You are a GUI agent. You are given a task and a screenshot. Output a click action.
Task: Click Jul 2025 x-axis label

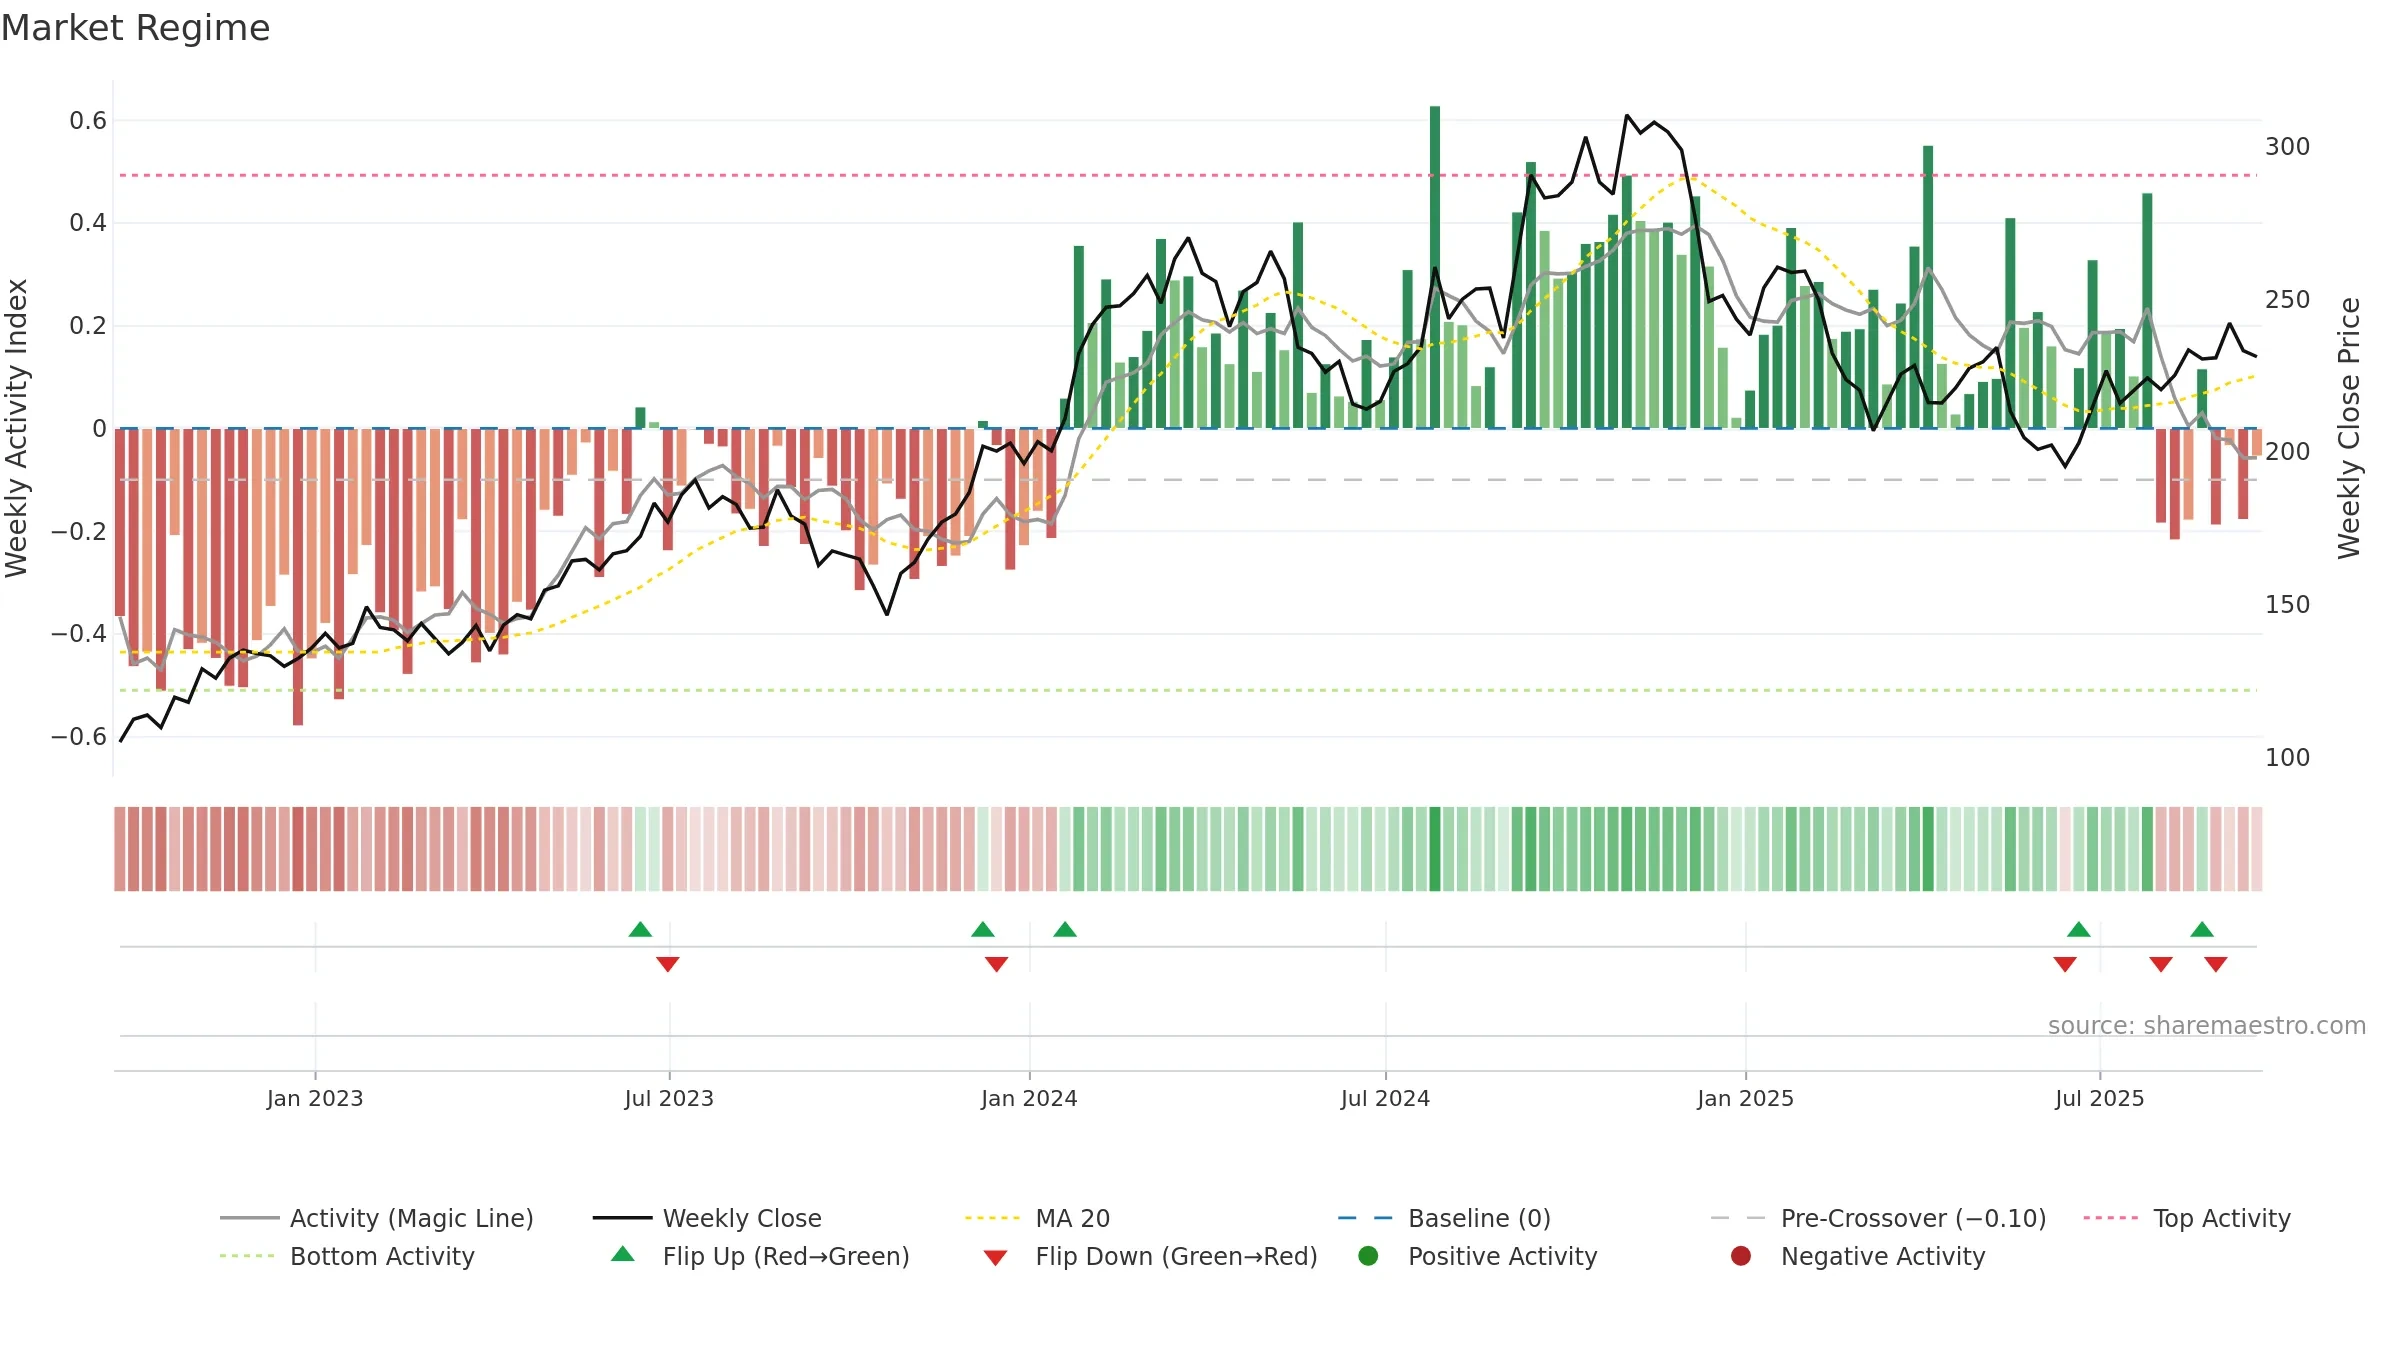[2100, 1098]
